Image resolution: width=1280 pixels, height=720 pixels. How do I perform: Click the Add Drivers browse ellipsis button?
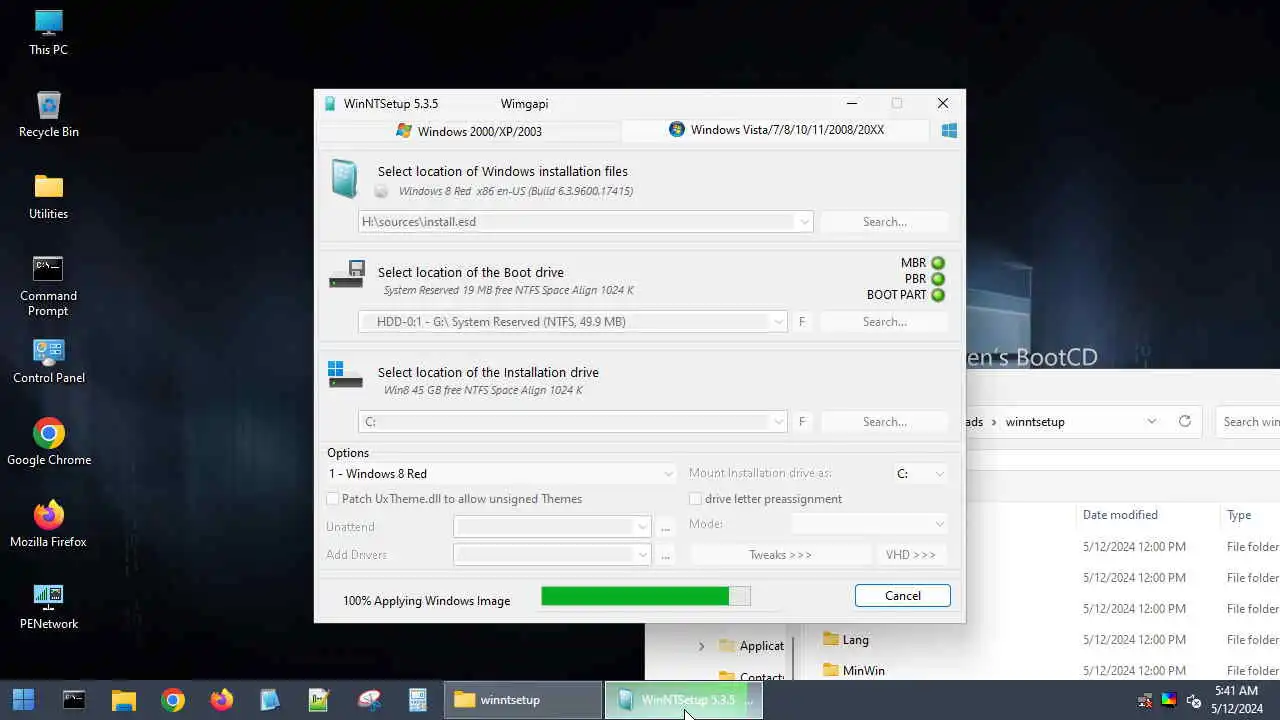click(665, 554)
